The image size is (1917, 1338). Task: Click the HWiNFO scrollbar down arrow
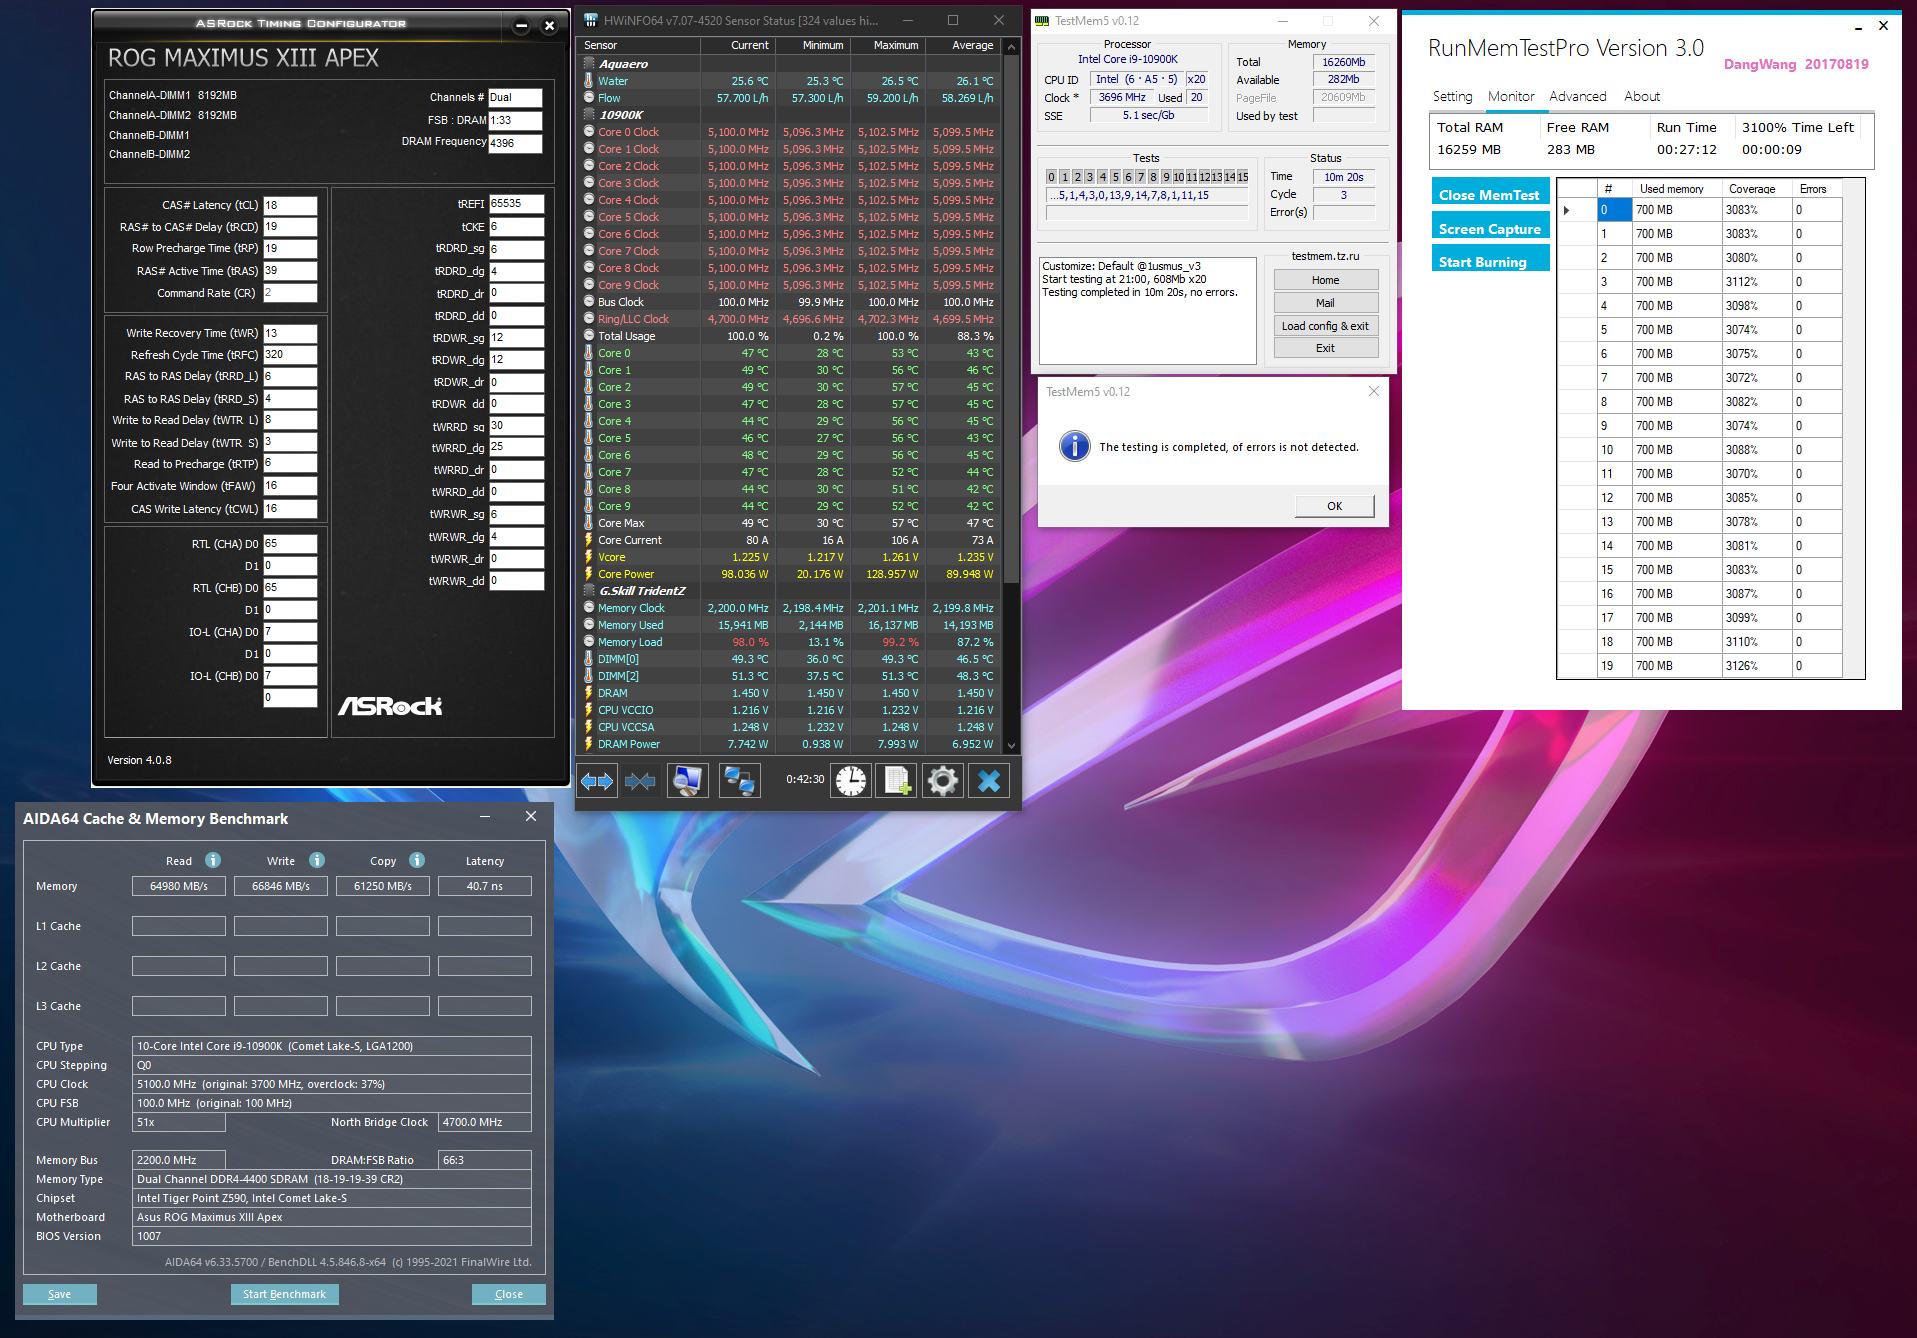[x=1011, y=746]
